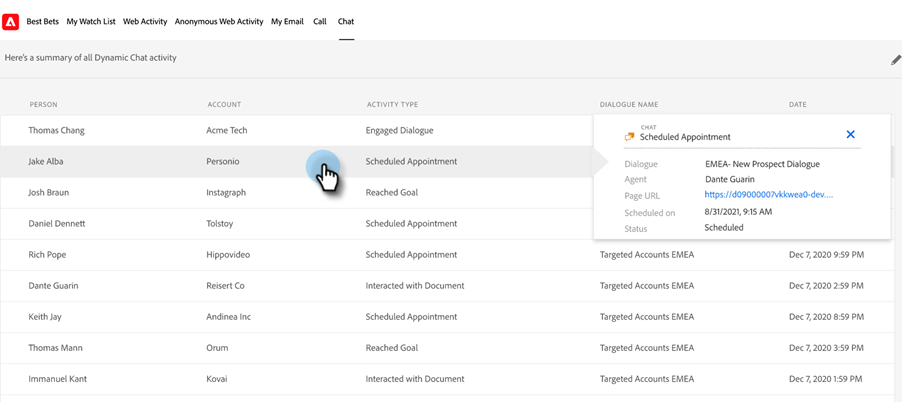Open the Call tab
The width and height of the screenshot is (902, 402).
(x=320, y=22)
